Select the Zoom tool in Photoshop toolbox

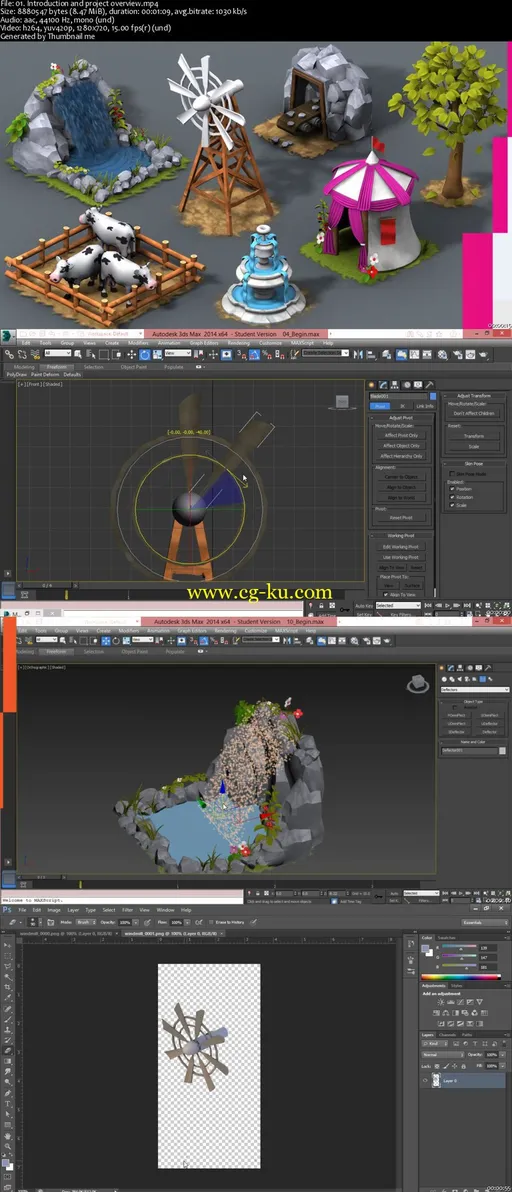pos(8,1146)
